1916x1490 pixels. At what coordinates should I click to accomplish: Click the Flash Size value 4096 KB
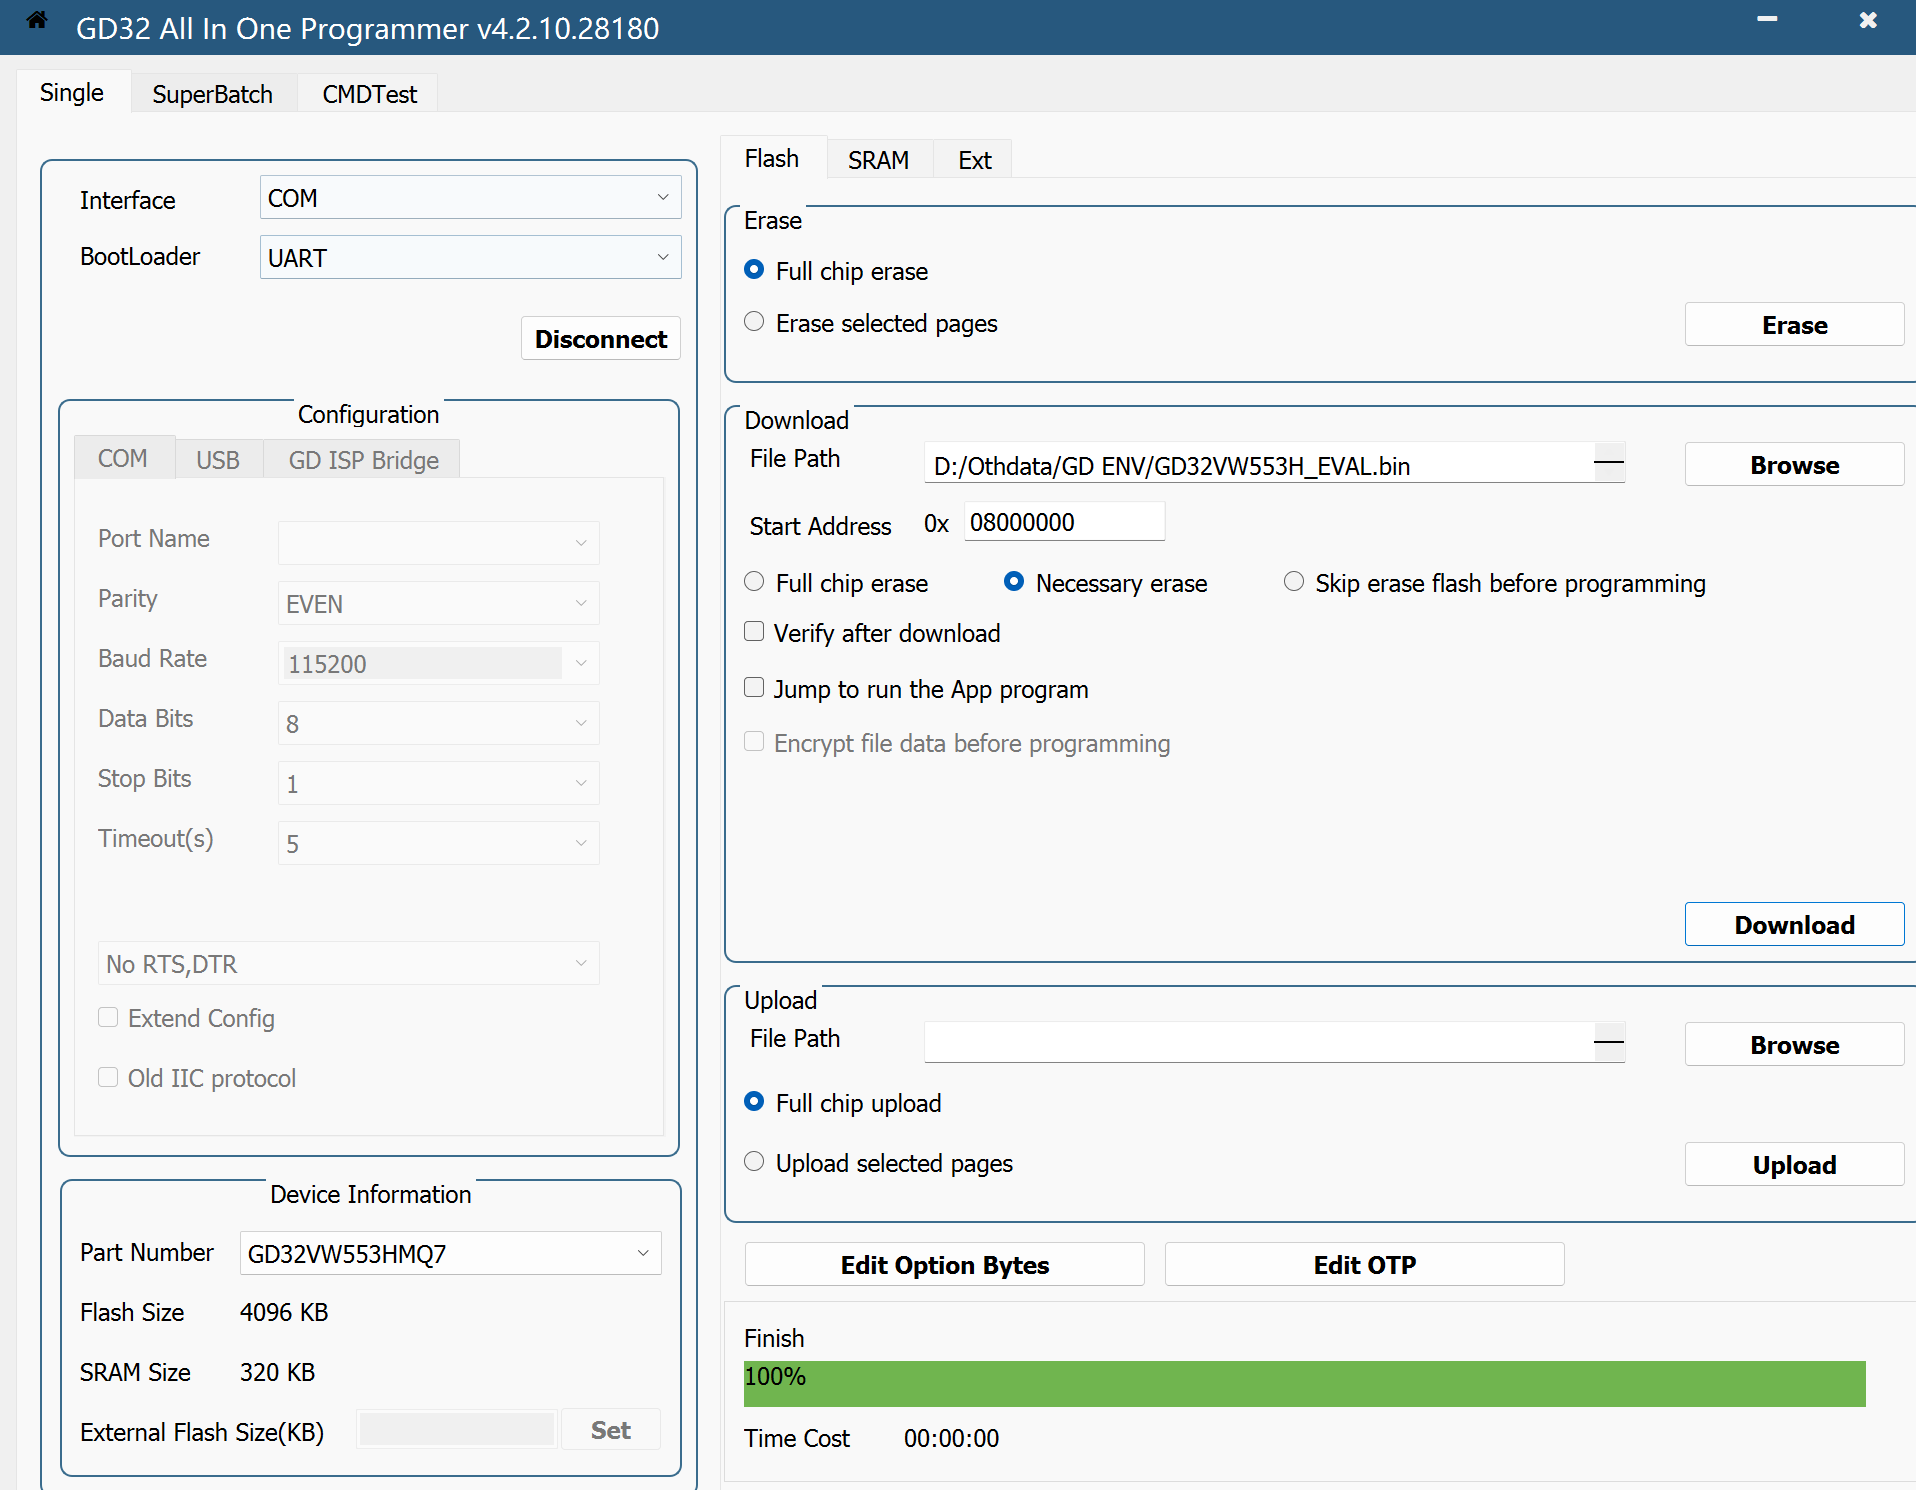(x=284, y=1312)
